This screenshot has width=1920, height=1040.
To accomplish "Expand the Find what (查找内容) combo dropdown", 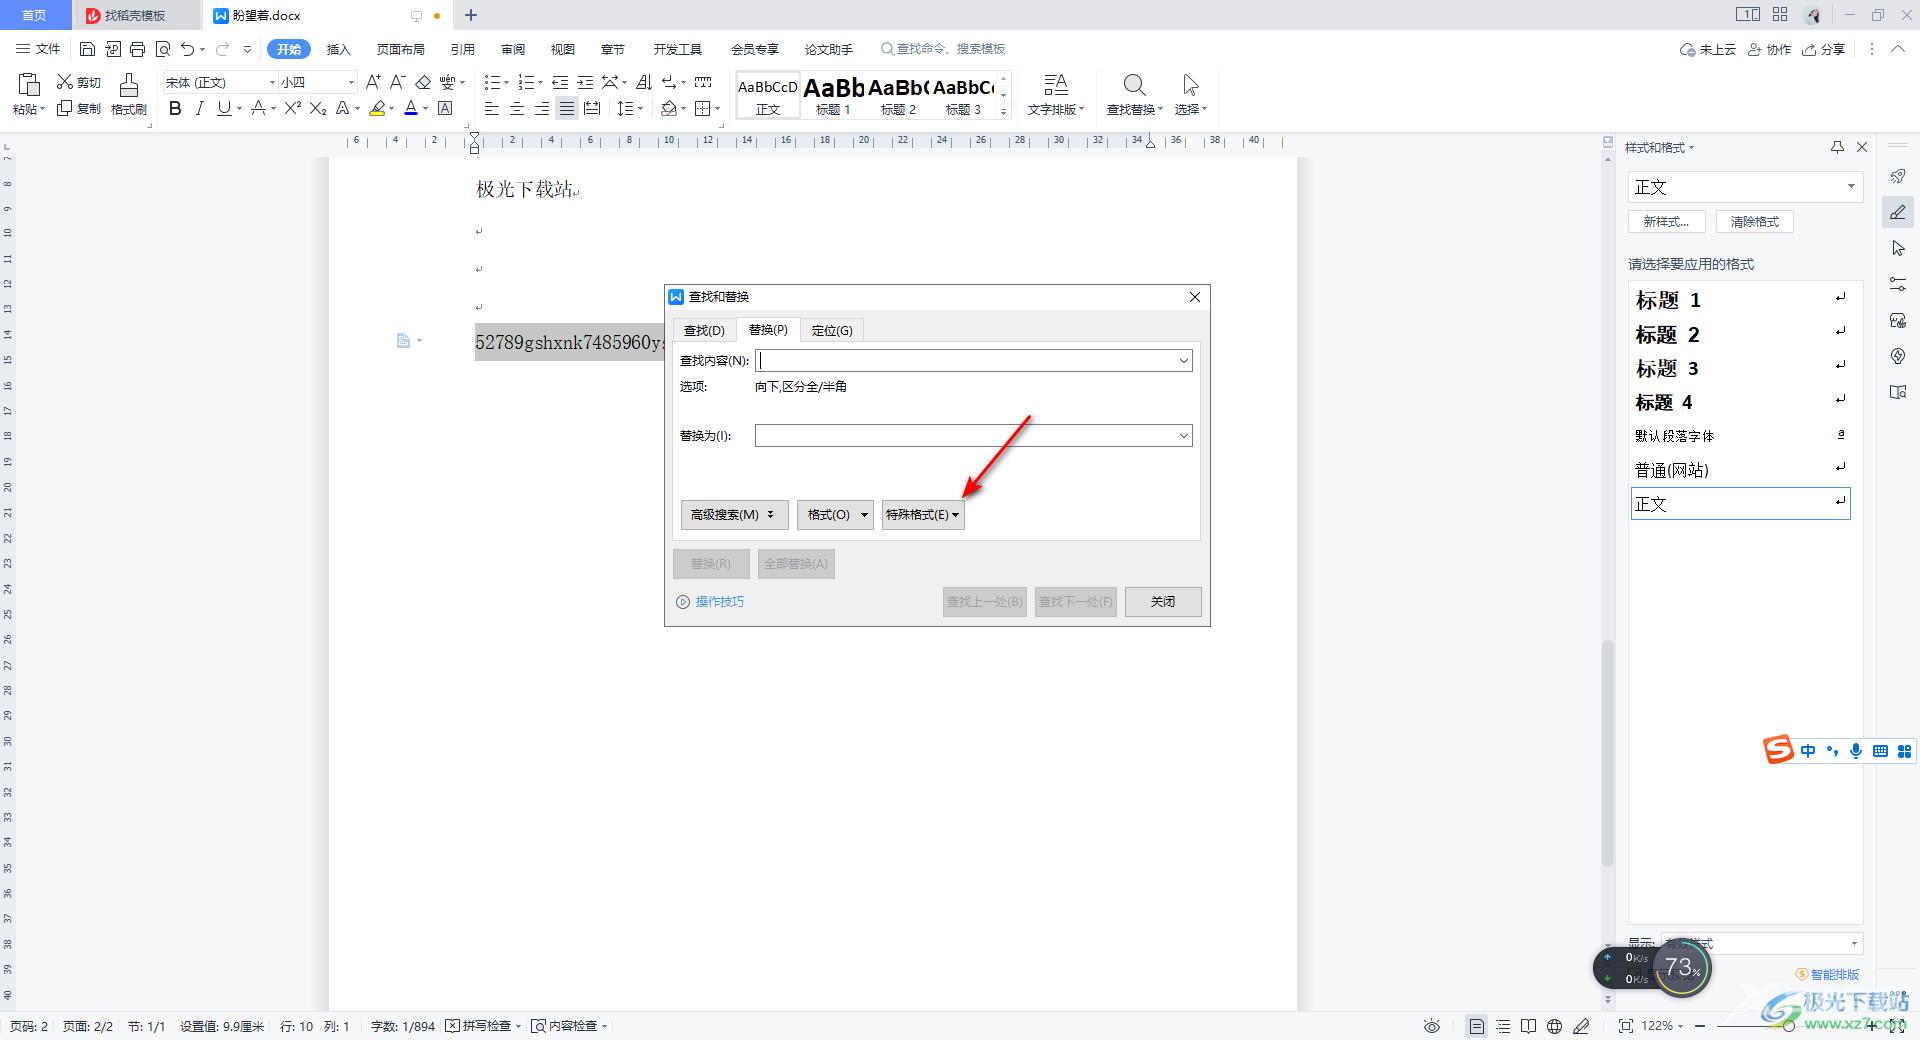I will click(1183, 361).
